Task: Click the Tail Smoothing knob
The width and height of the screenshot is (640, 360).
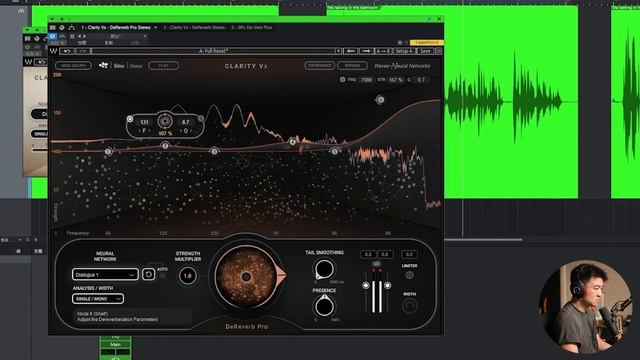Action: coord(324,269)
